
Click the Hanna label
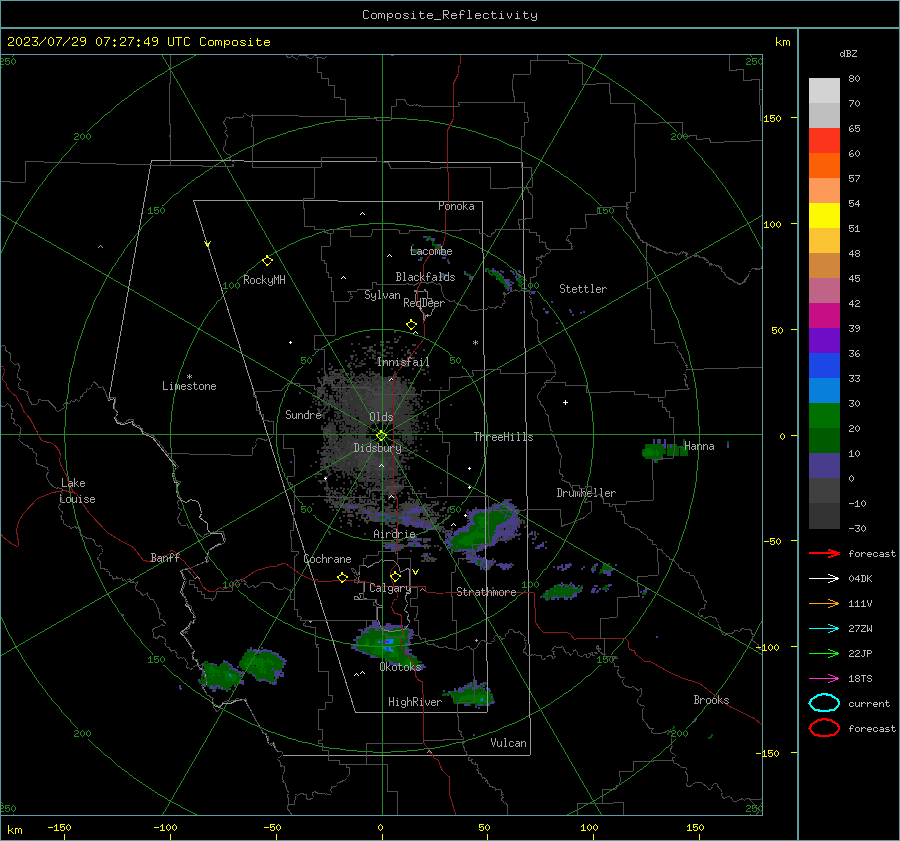(699, 446)
